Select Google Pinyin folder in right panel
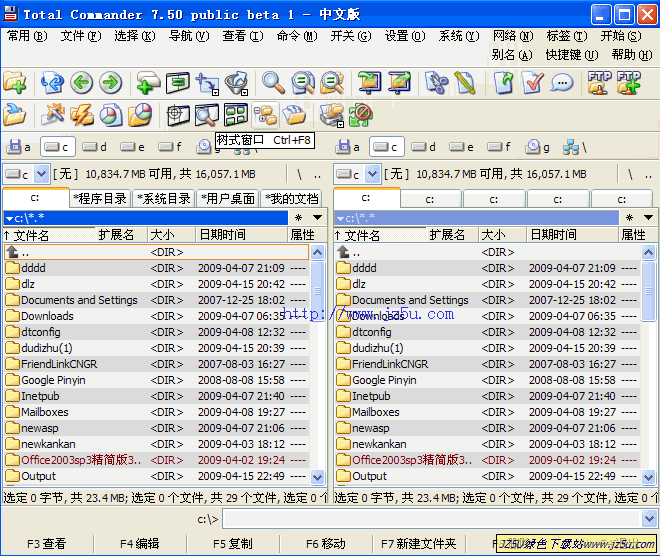Image resolution: width=660 pixels, height=556 pixels. point(487,380)
